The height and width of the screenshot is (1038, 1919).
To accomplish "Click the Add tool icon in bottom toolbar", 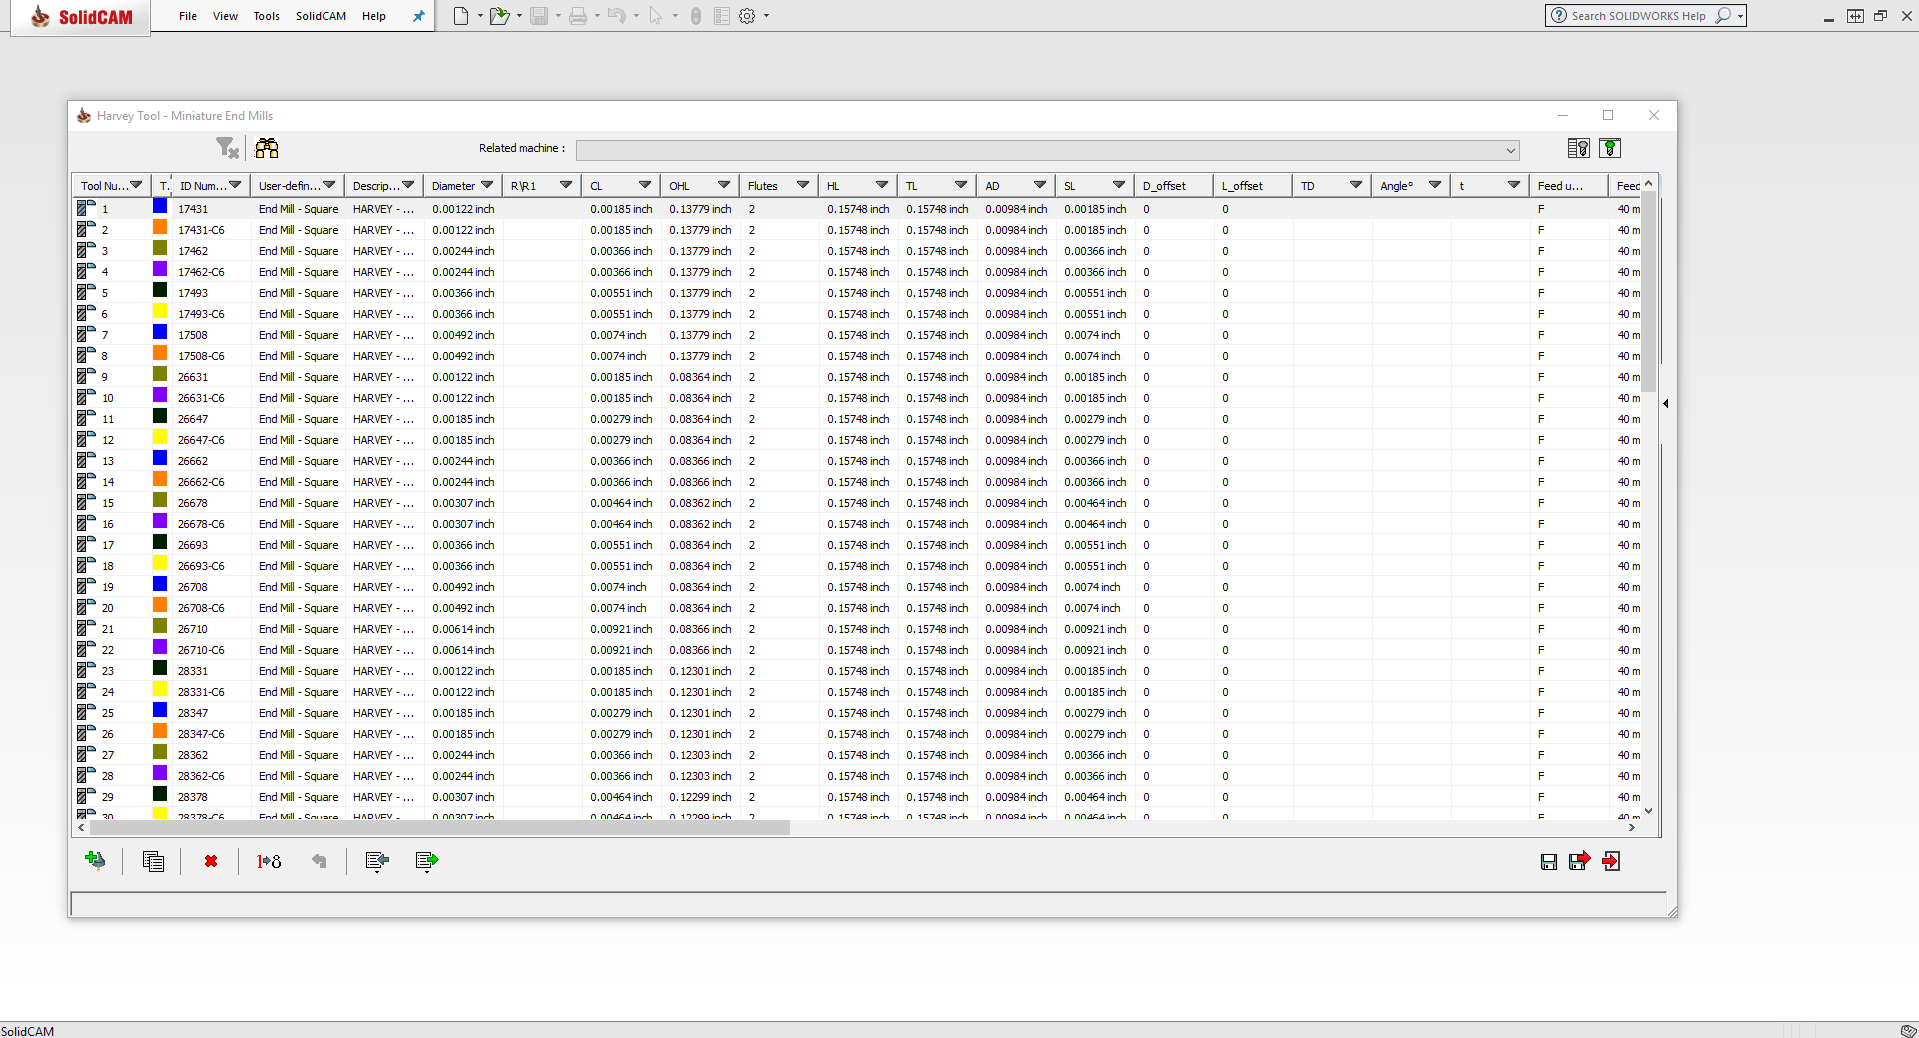I will pos(96,861).
